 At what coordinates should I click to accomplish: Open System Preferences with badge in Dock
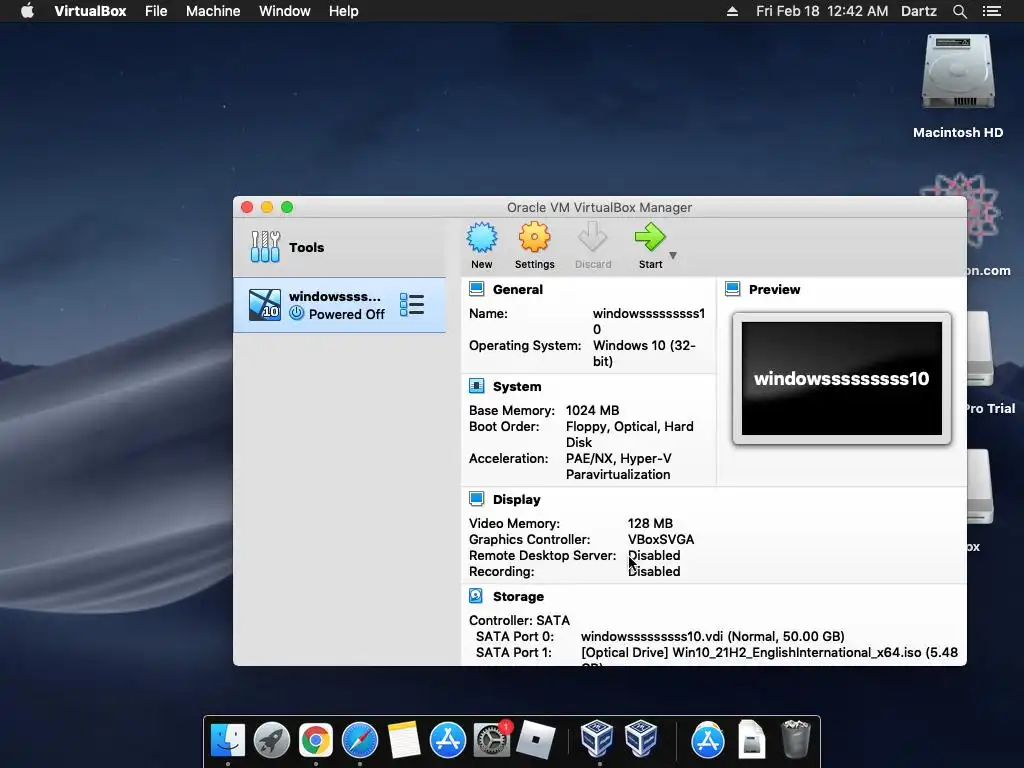coord(492,740)
